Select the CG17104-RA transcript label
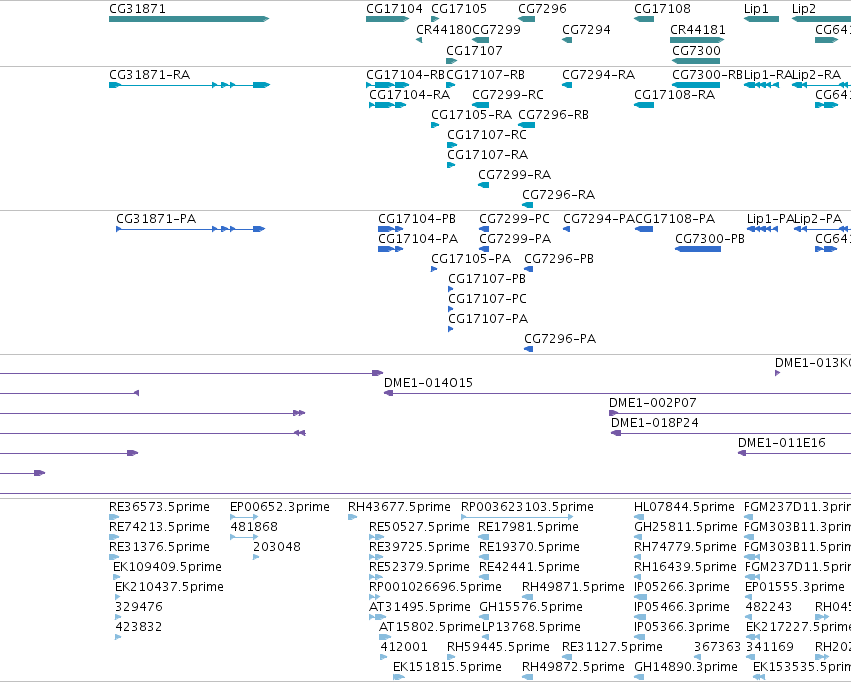 [409, 94]
